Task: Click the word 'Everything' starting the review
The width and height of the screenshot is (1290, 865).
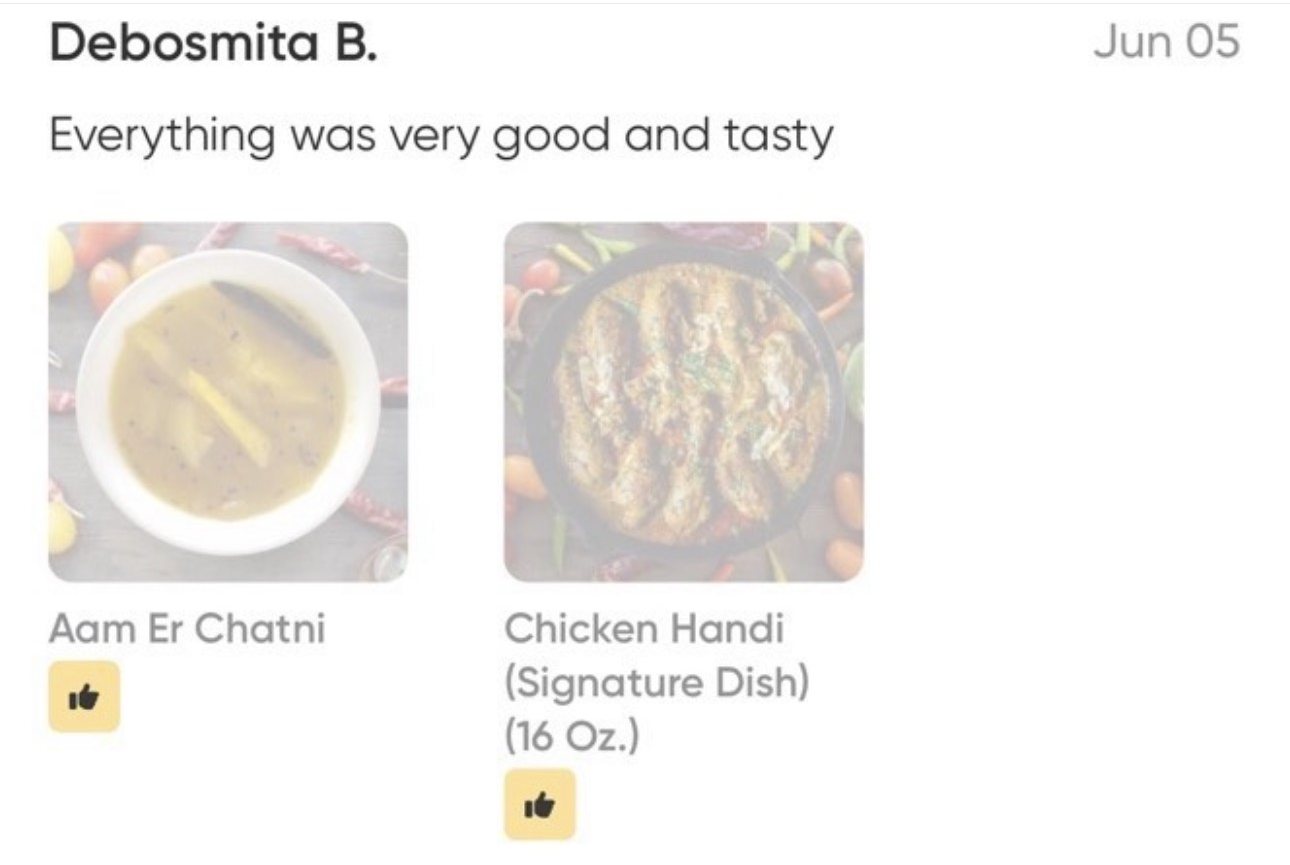Action: pos(161,138)
